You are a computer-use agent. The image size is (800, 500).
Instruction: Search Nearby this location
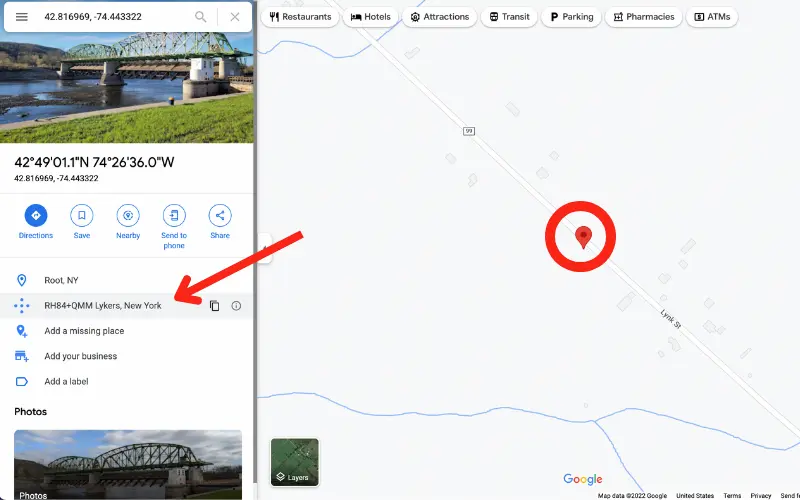[x=128, y=221]
